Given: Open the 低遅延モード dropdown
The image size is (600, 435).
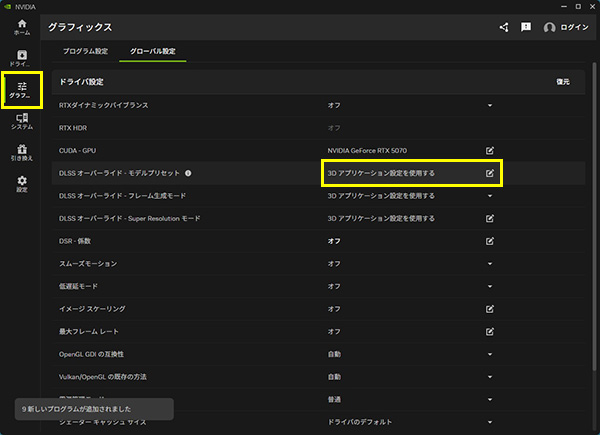Looking at the screenshot, I should click(490, 286).
